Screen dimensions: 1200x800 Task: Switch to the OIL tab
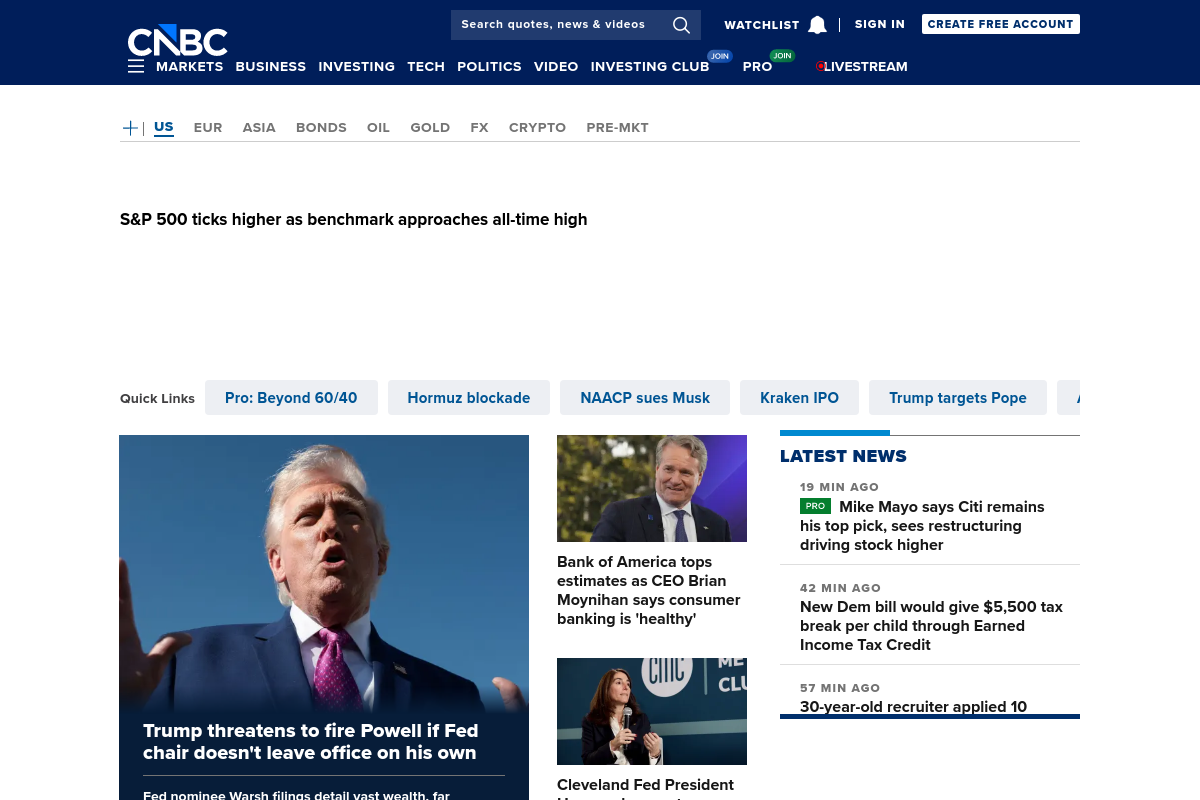(378, 128)
